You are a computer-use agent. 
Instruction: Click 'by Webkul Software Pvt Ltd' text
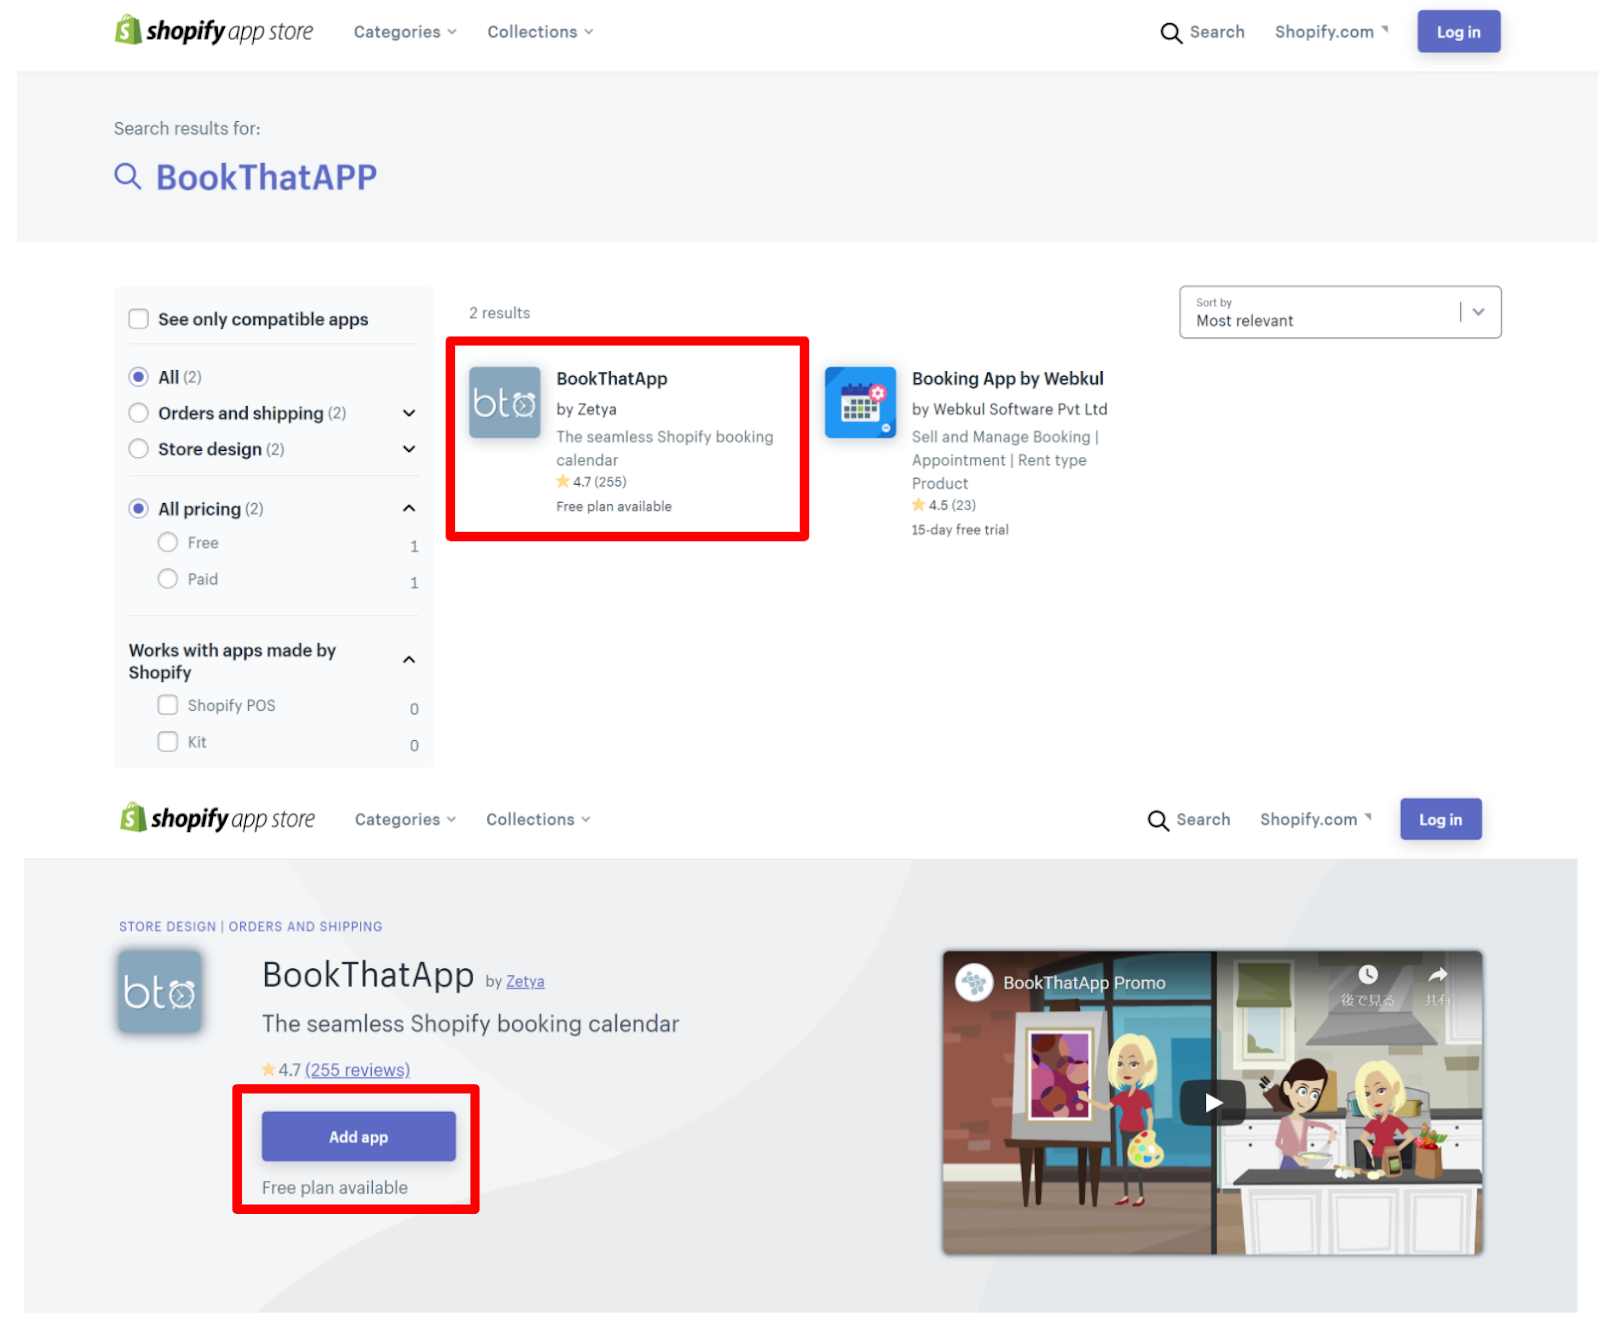(1009, 409)
